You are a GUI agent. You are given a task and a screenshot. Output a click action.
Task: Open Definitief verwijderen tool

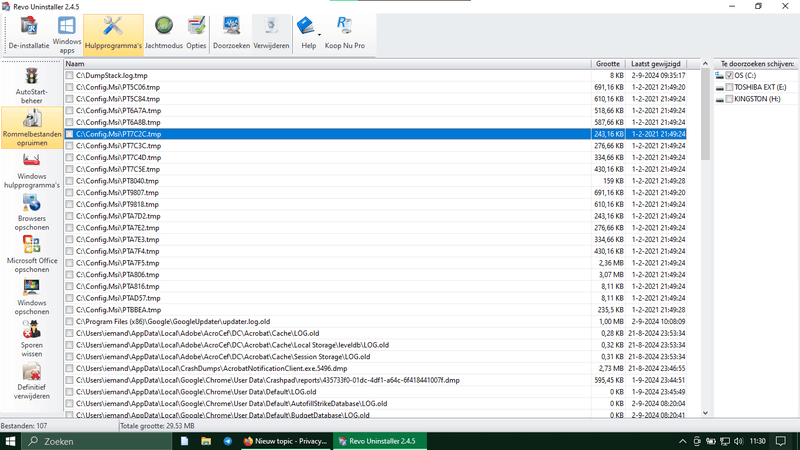32,382
